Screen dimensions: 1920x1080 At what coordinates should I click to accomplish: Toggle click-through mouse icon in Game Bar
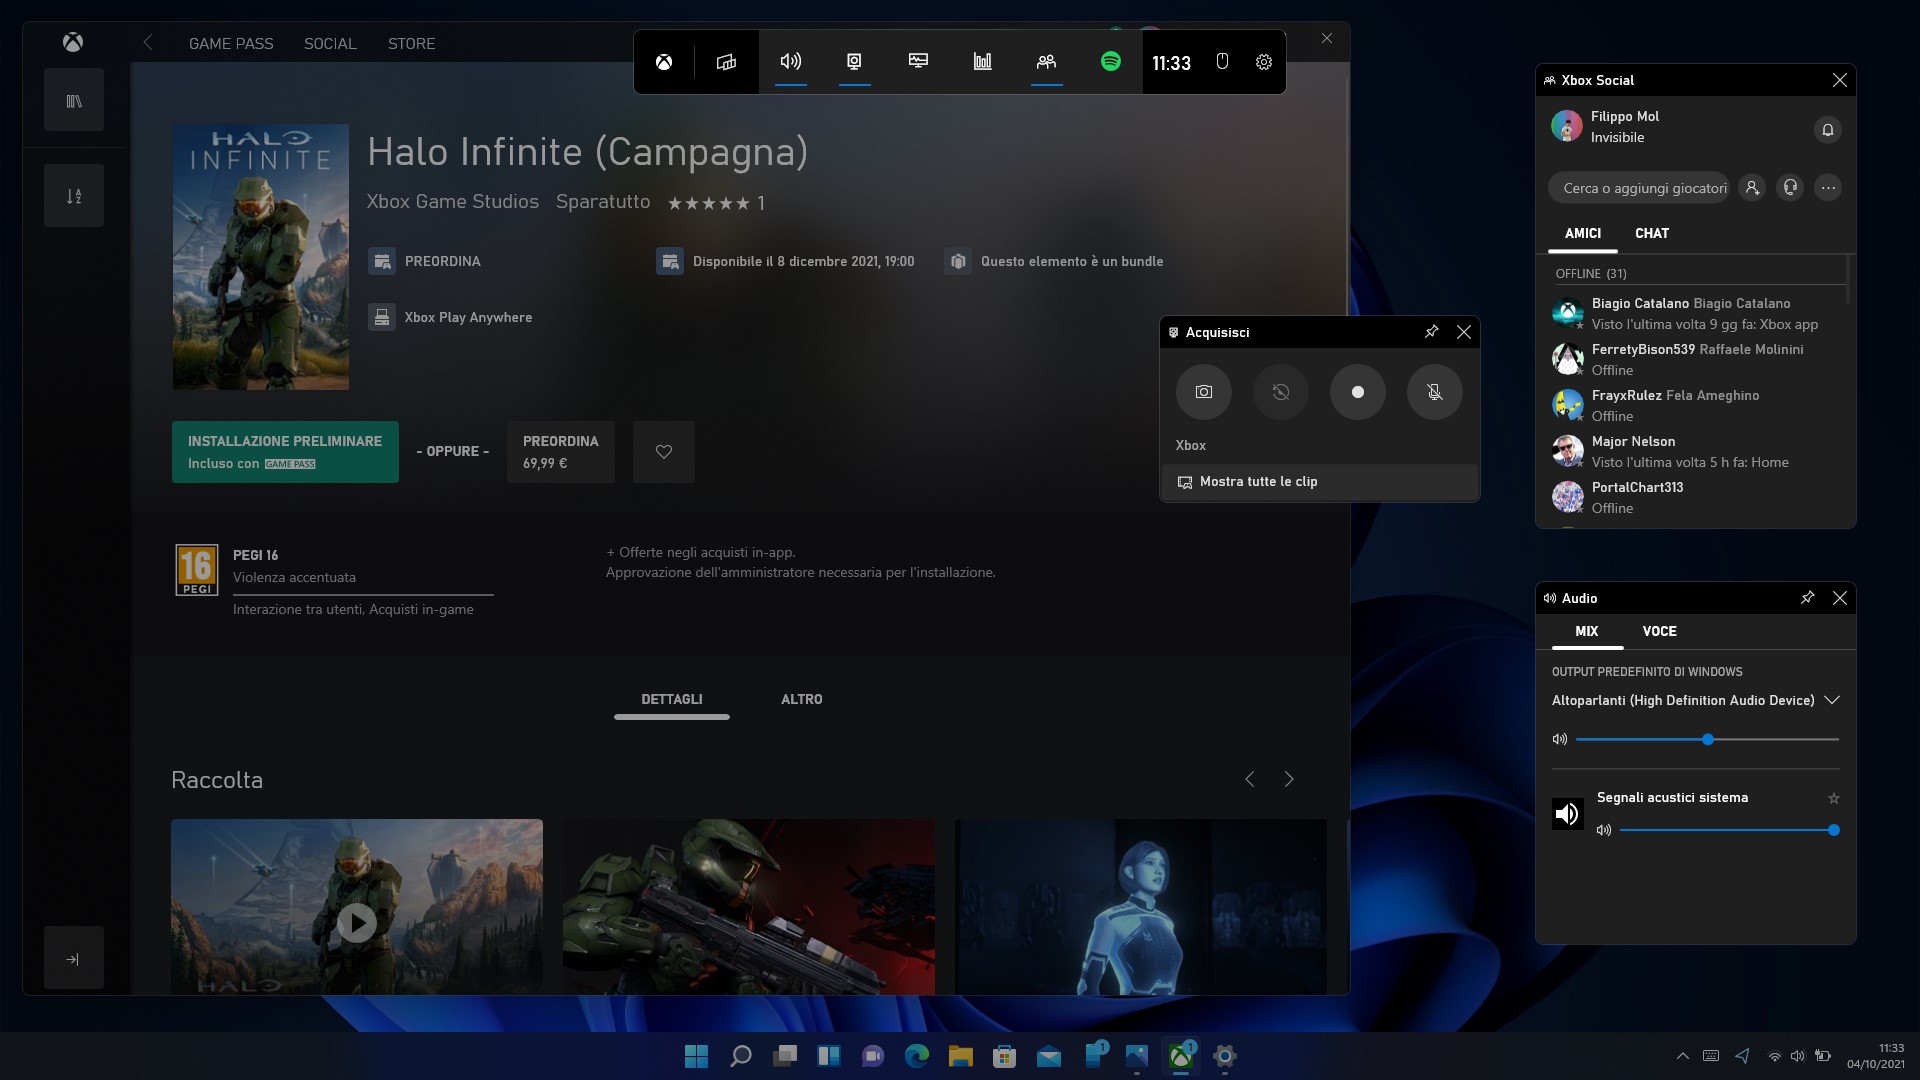[x=1222, y=62]
